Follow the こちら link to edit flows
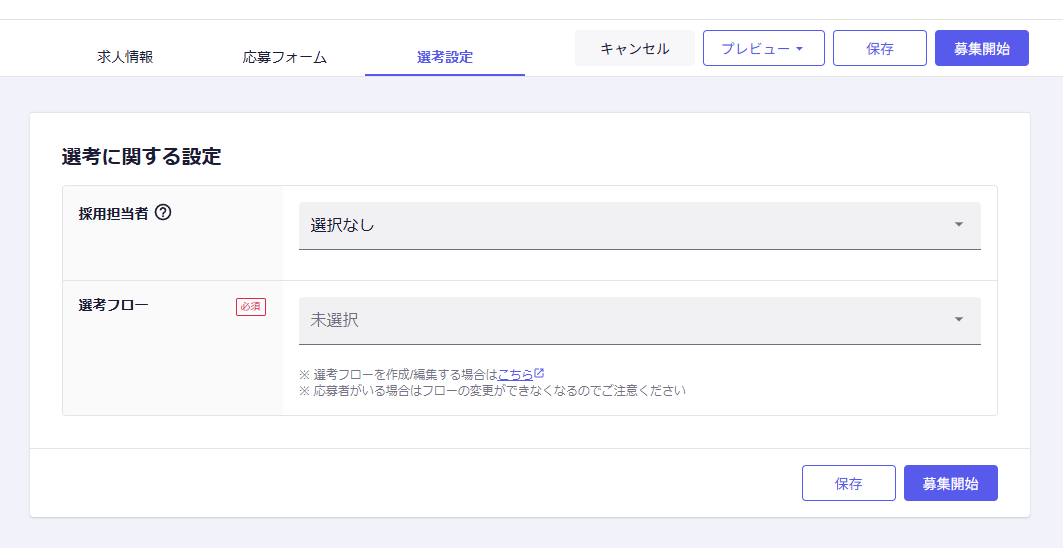This screenshot has height=548, width=1063. [x=515, y=374]
